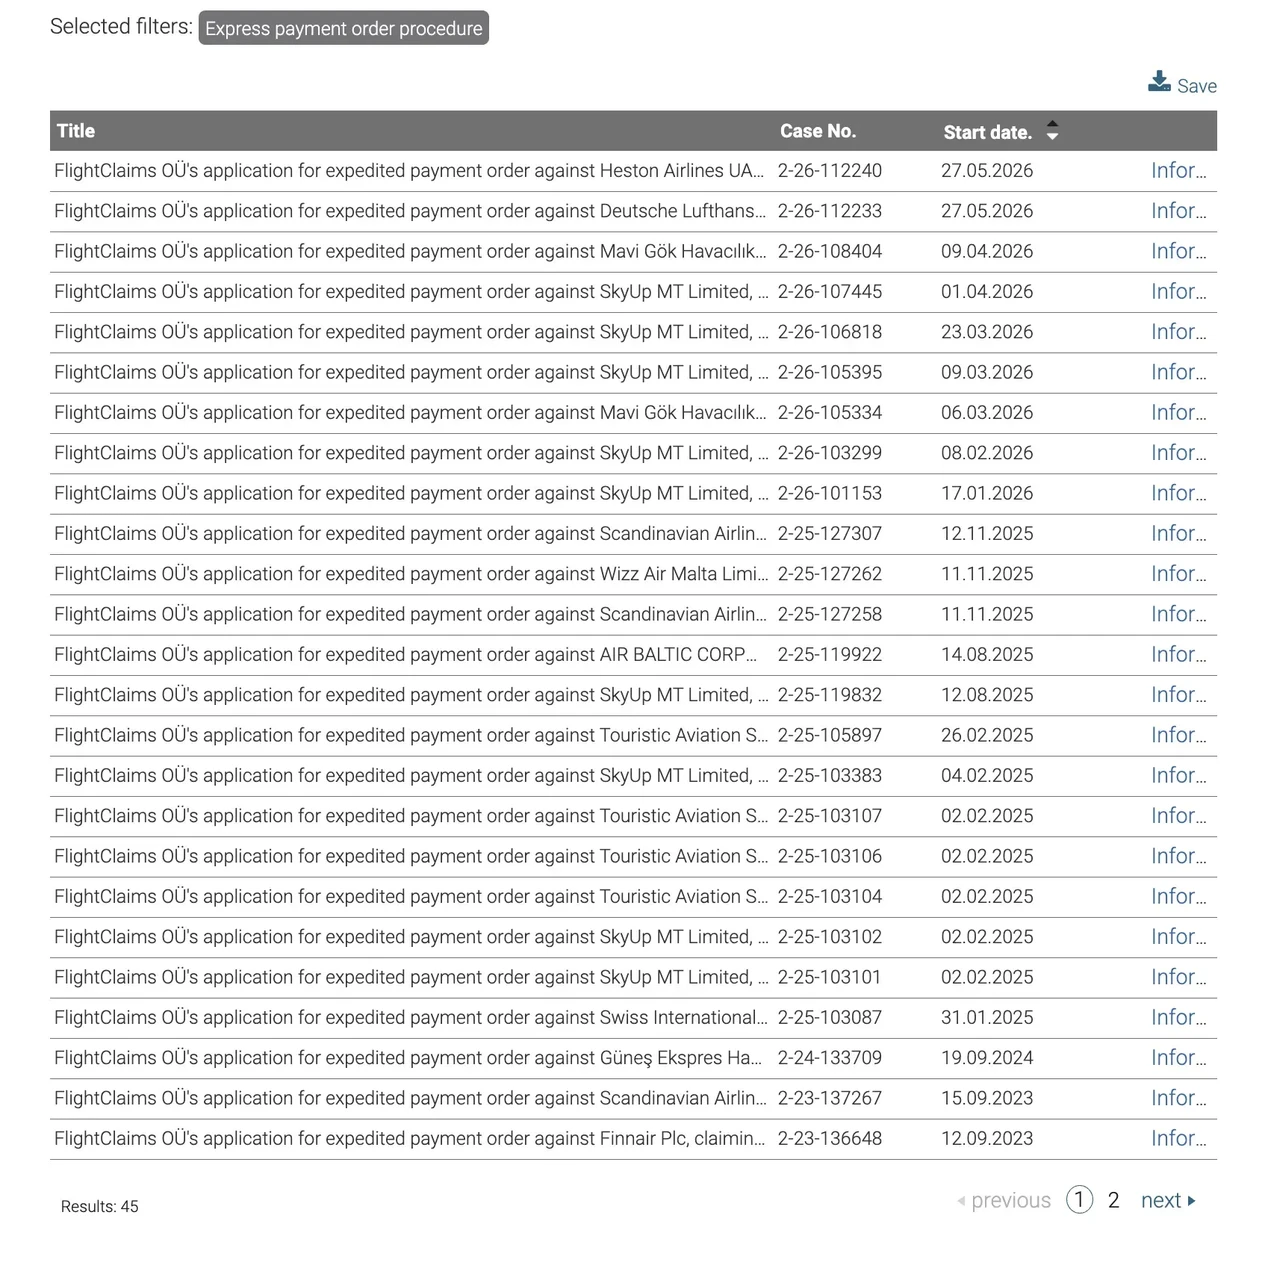
Task: Select the AIR BALTIC CORP application title
Action: click(406, 655)
